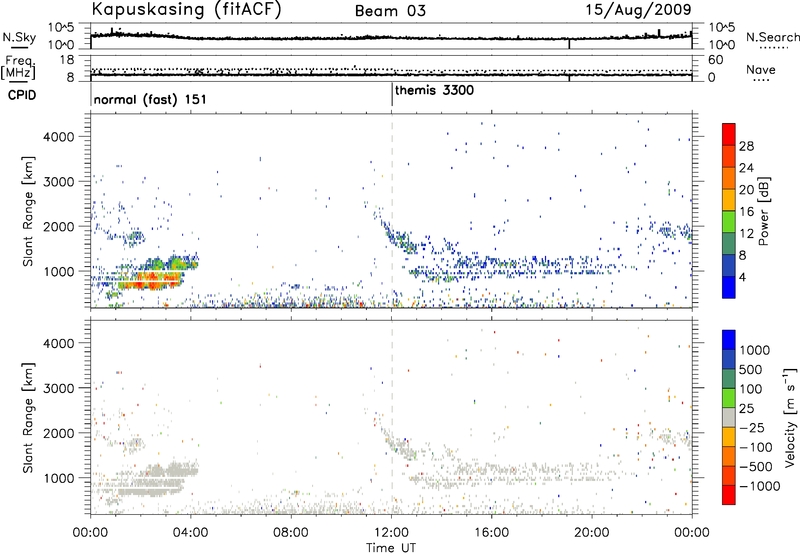Click the dashed 12:00 line in Velocity panel
Viewport: 800px width, 554px height.
[392, 417]
